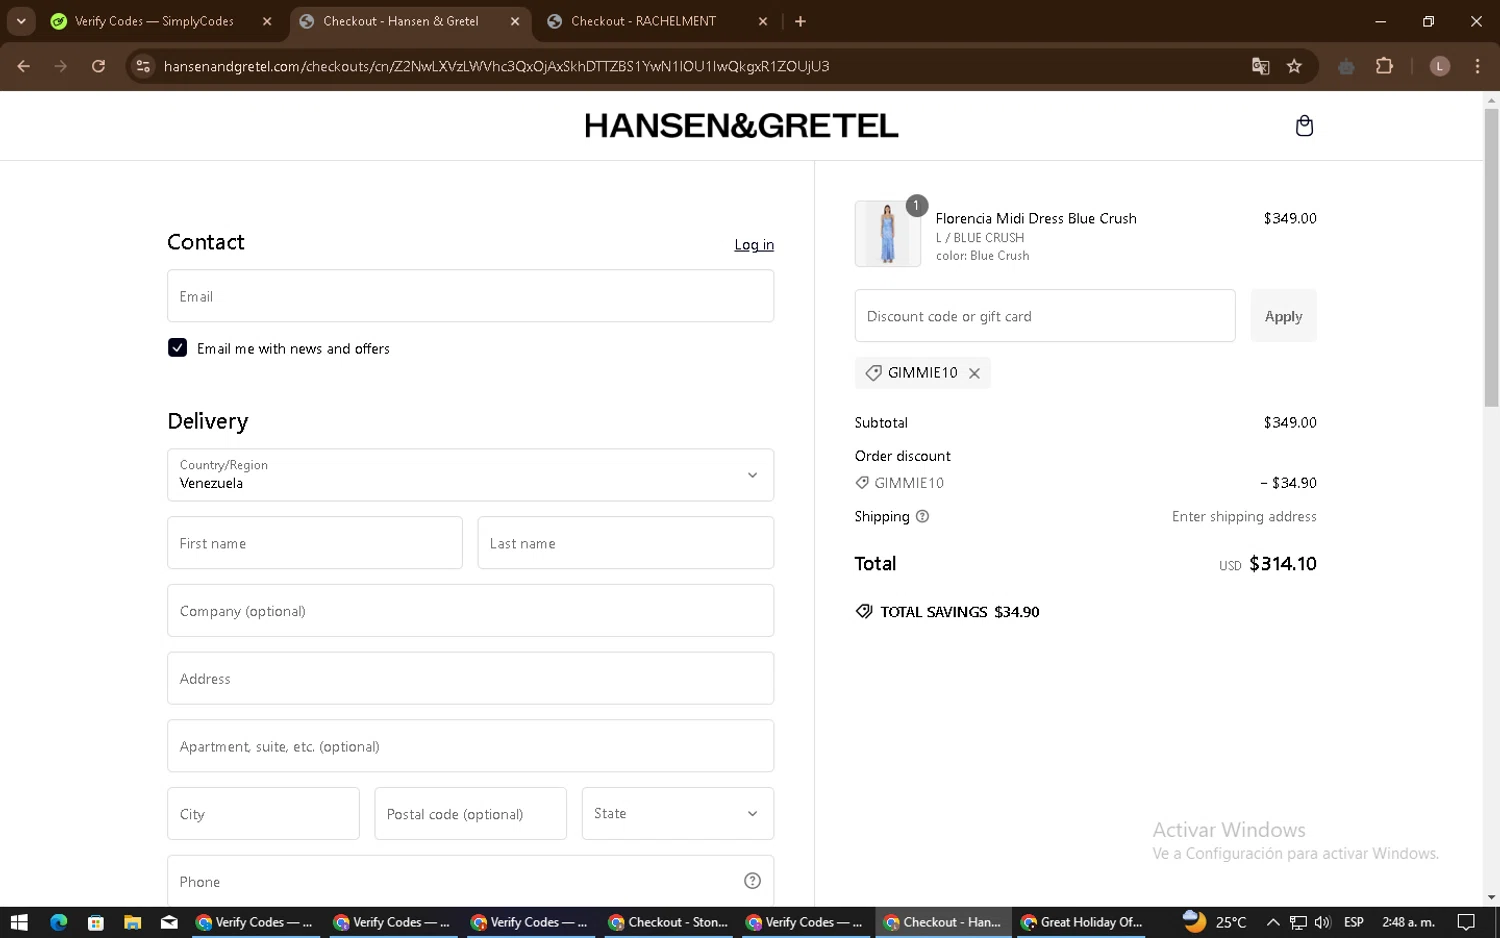Click the Florencia Midi Dress Blue Crush title
The width and height of the screenshot is (1500, 938).
click(1036, 218)
